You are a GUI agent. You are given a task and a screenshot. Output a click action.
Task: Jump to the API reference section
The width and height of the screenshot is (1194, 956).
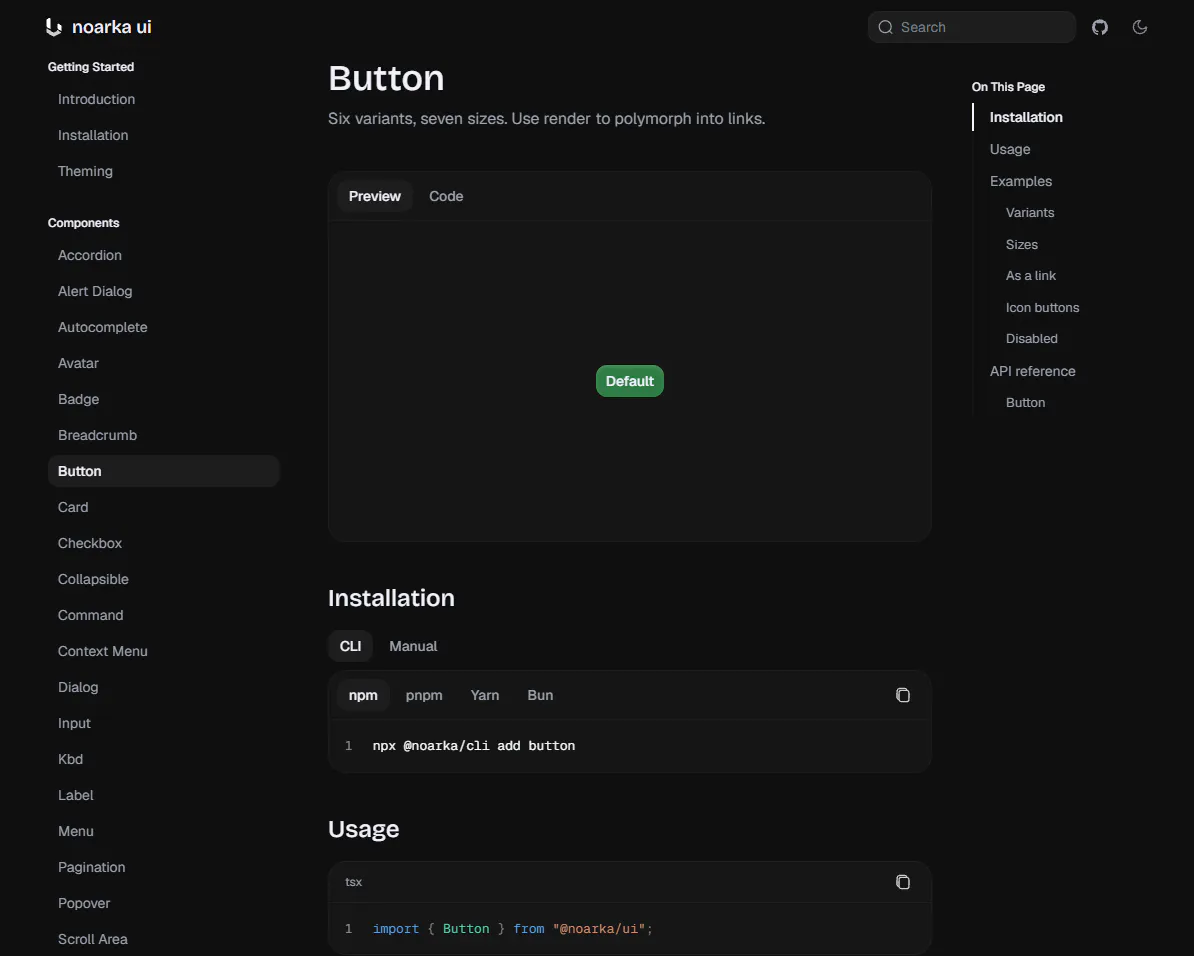[x=1033, y=371]
